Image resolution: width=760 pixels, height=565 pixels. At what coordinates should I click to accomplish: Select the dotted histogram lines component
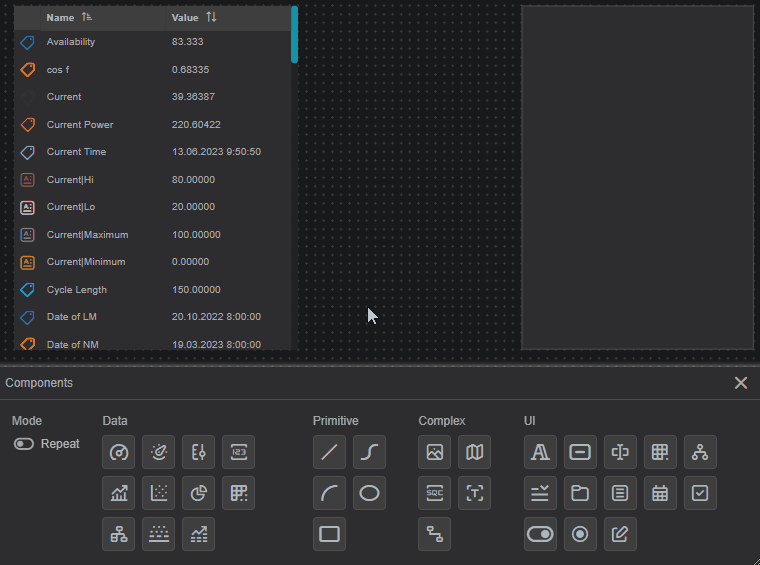click(x=158, y=534)
